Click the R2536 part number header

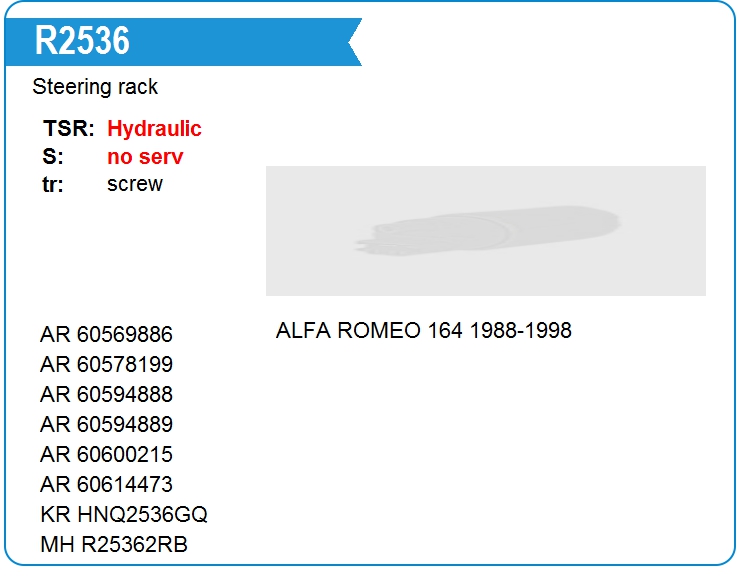pos(82,41)
